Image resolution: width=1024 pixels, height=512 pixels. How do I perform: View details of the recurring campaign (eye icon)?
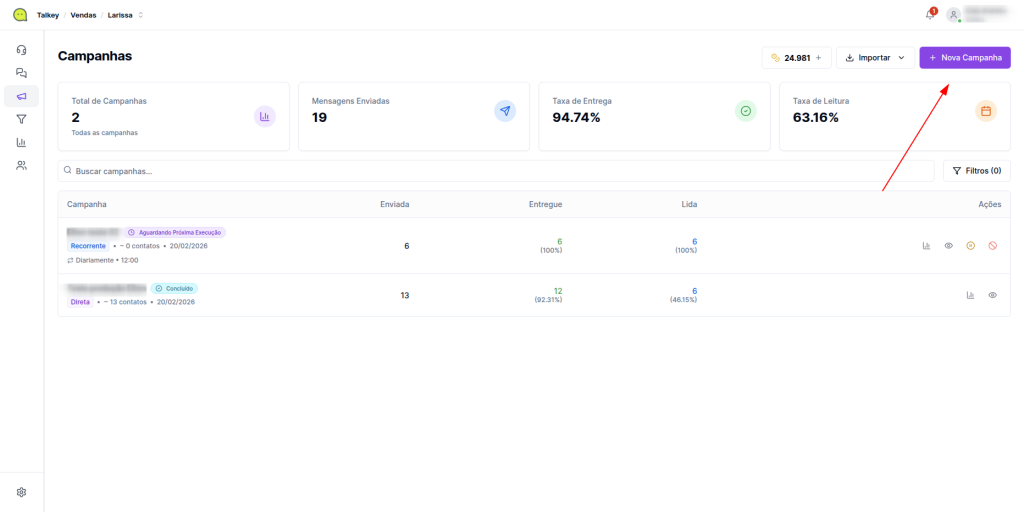point(948,245)
